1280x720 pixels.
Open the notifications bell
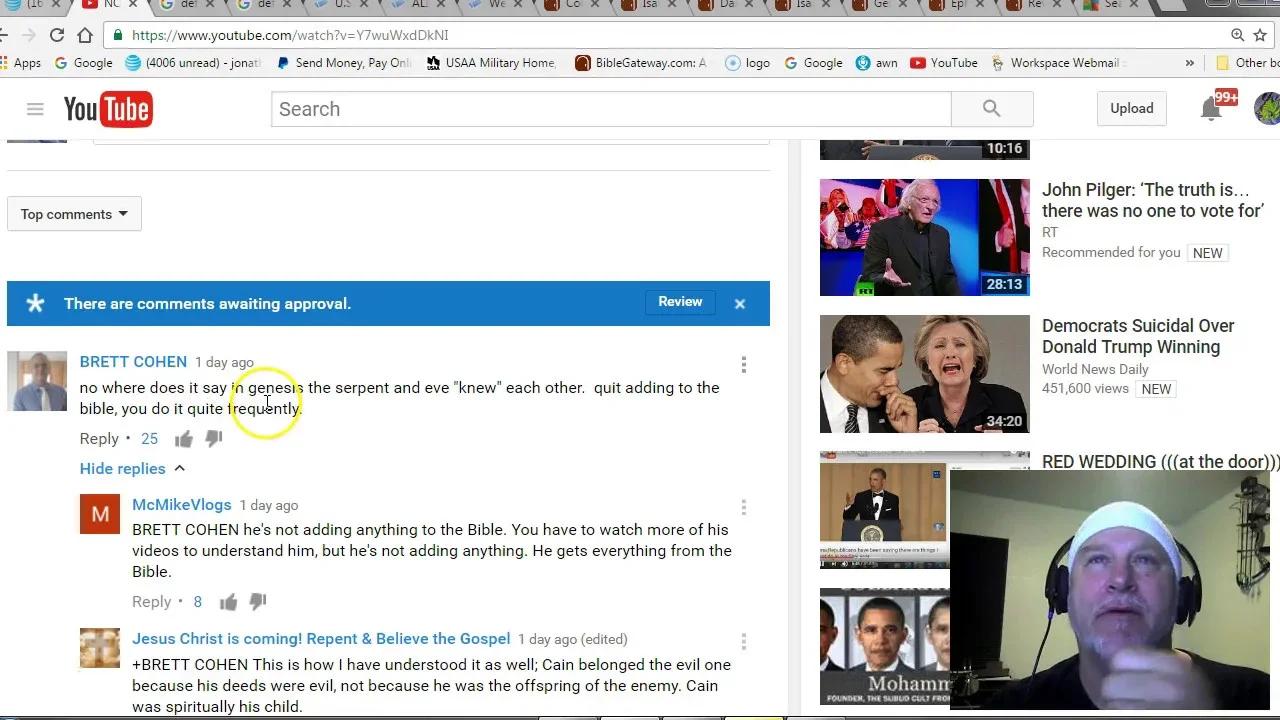(x=1211, y=109)
